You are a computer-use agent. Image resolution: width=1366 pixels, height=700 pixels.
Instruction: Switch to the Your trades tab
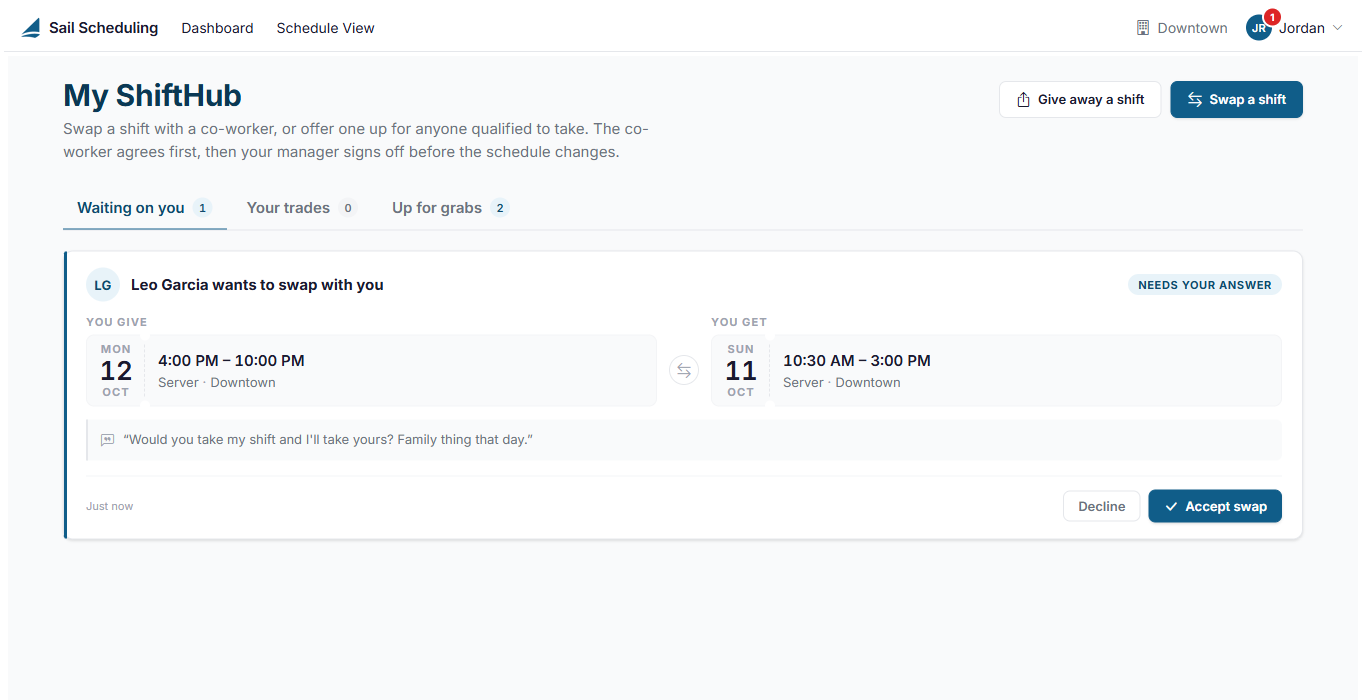pos(301,208)
